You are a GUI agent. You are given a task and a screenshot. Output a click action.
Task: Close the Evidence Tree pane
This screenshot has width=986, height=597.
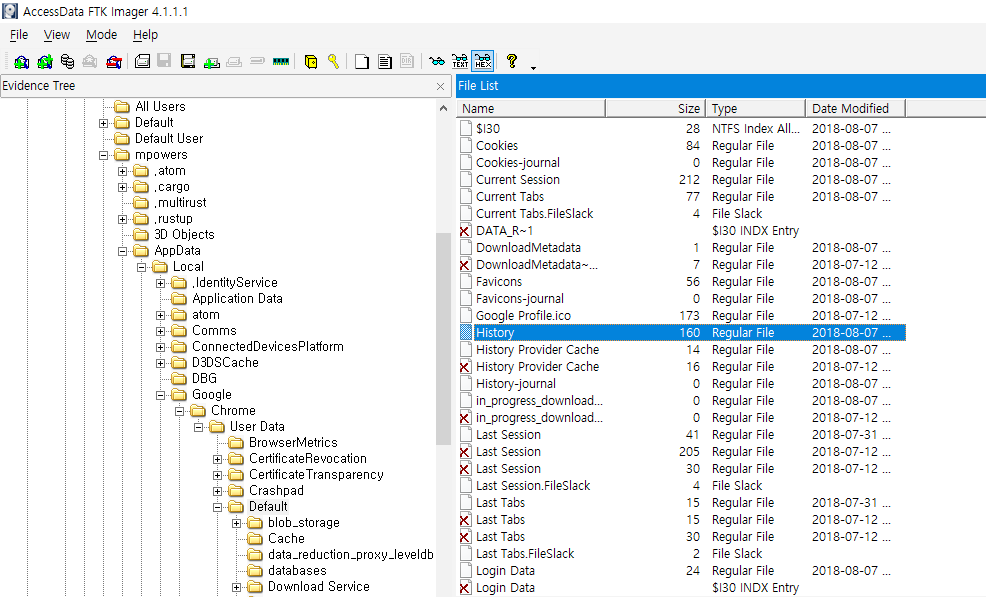tap(440, 86)
